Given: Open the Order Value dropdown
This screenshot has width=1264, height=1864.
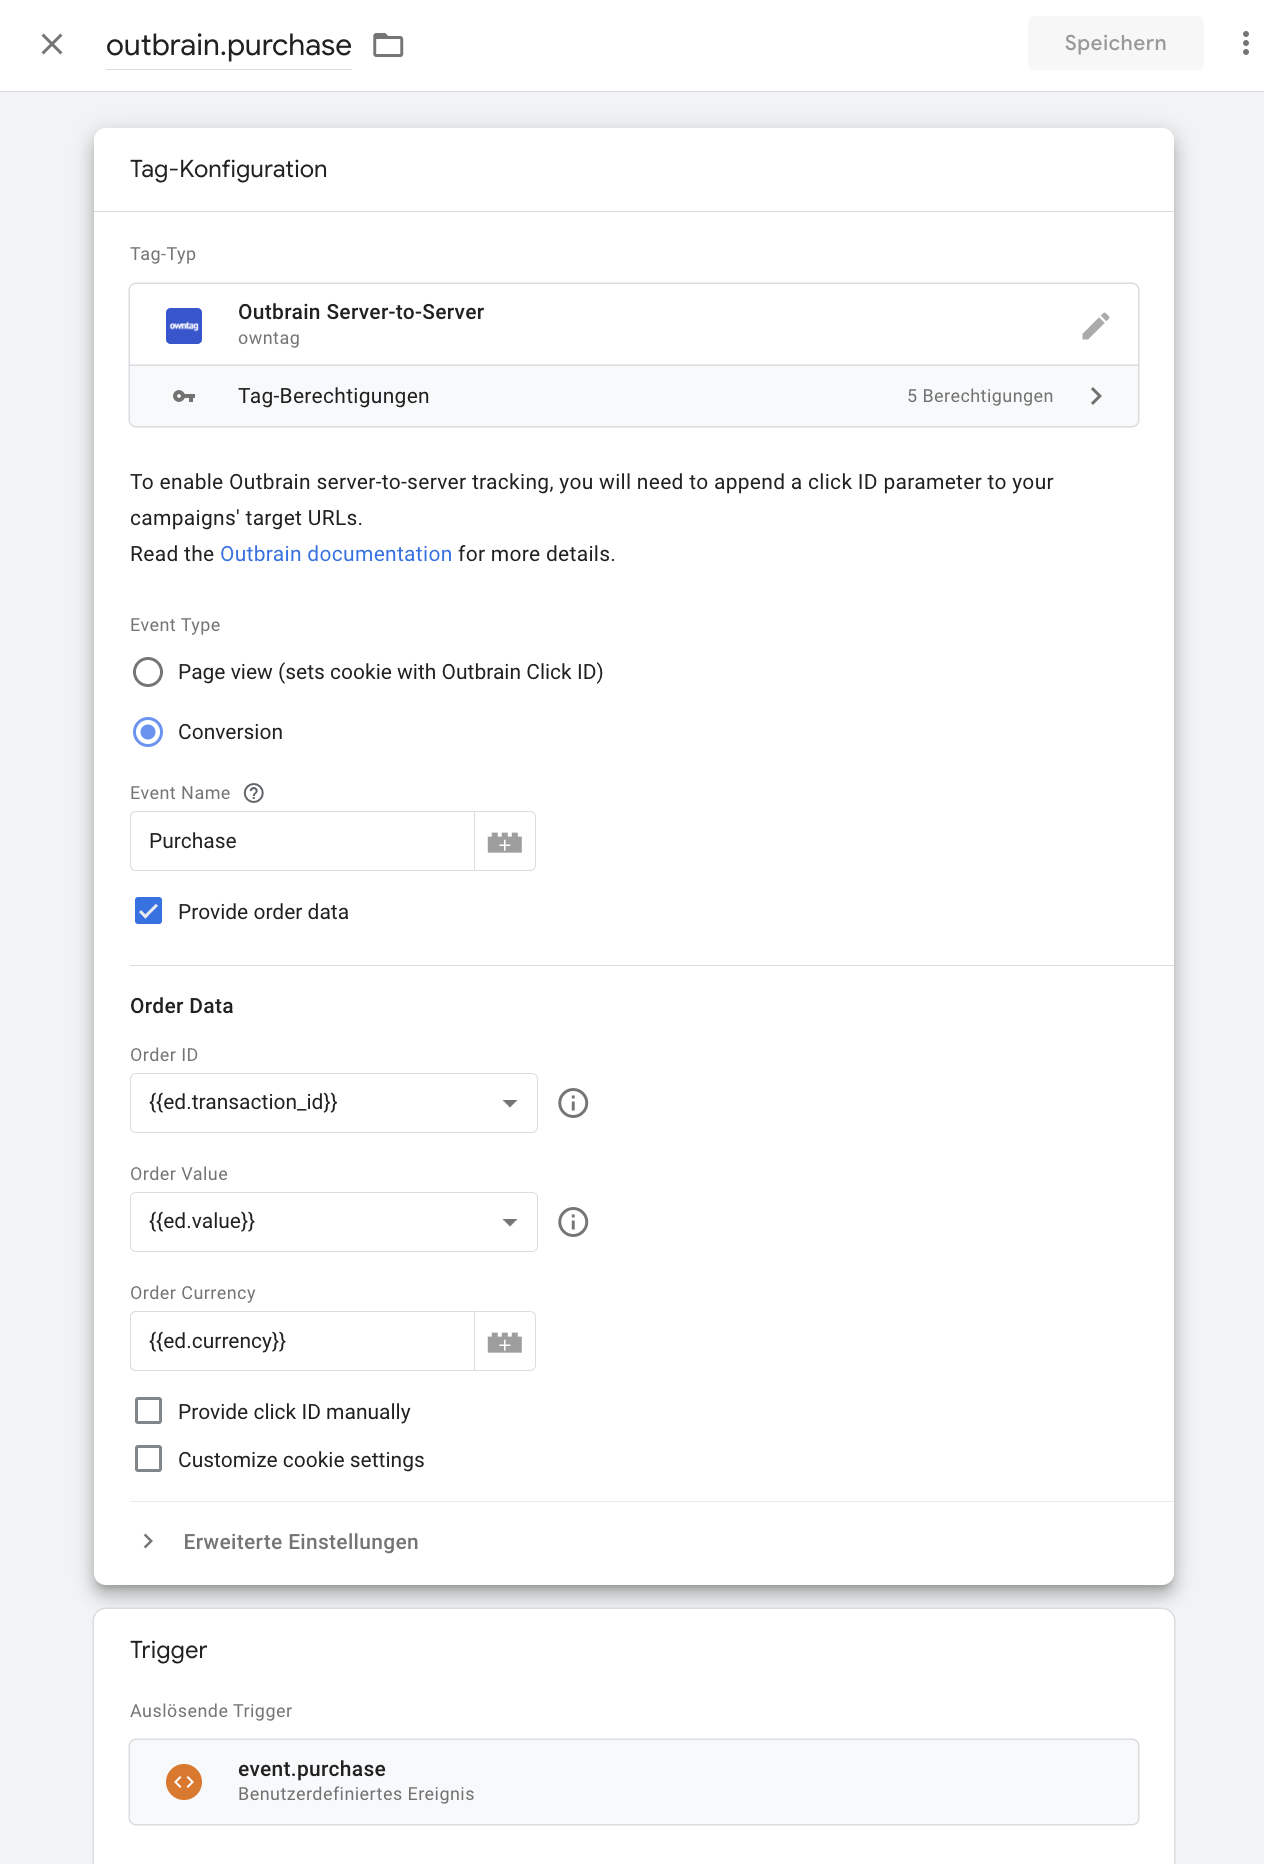Looking at the screenshot, I should (333, 1222).
